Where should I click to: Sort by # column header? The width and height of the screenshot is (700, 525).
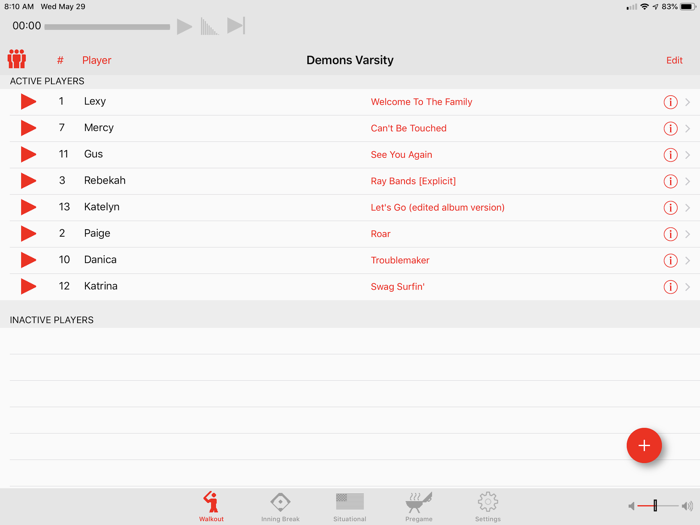[60, 60]
